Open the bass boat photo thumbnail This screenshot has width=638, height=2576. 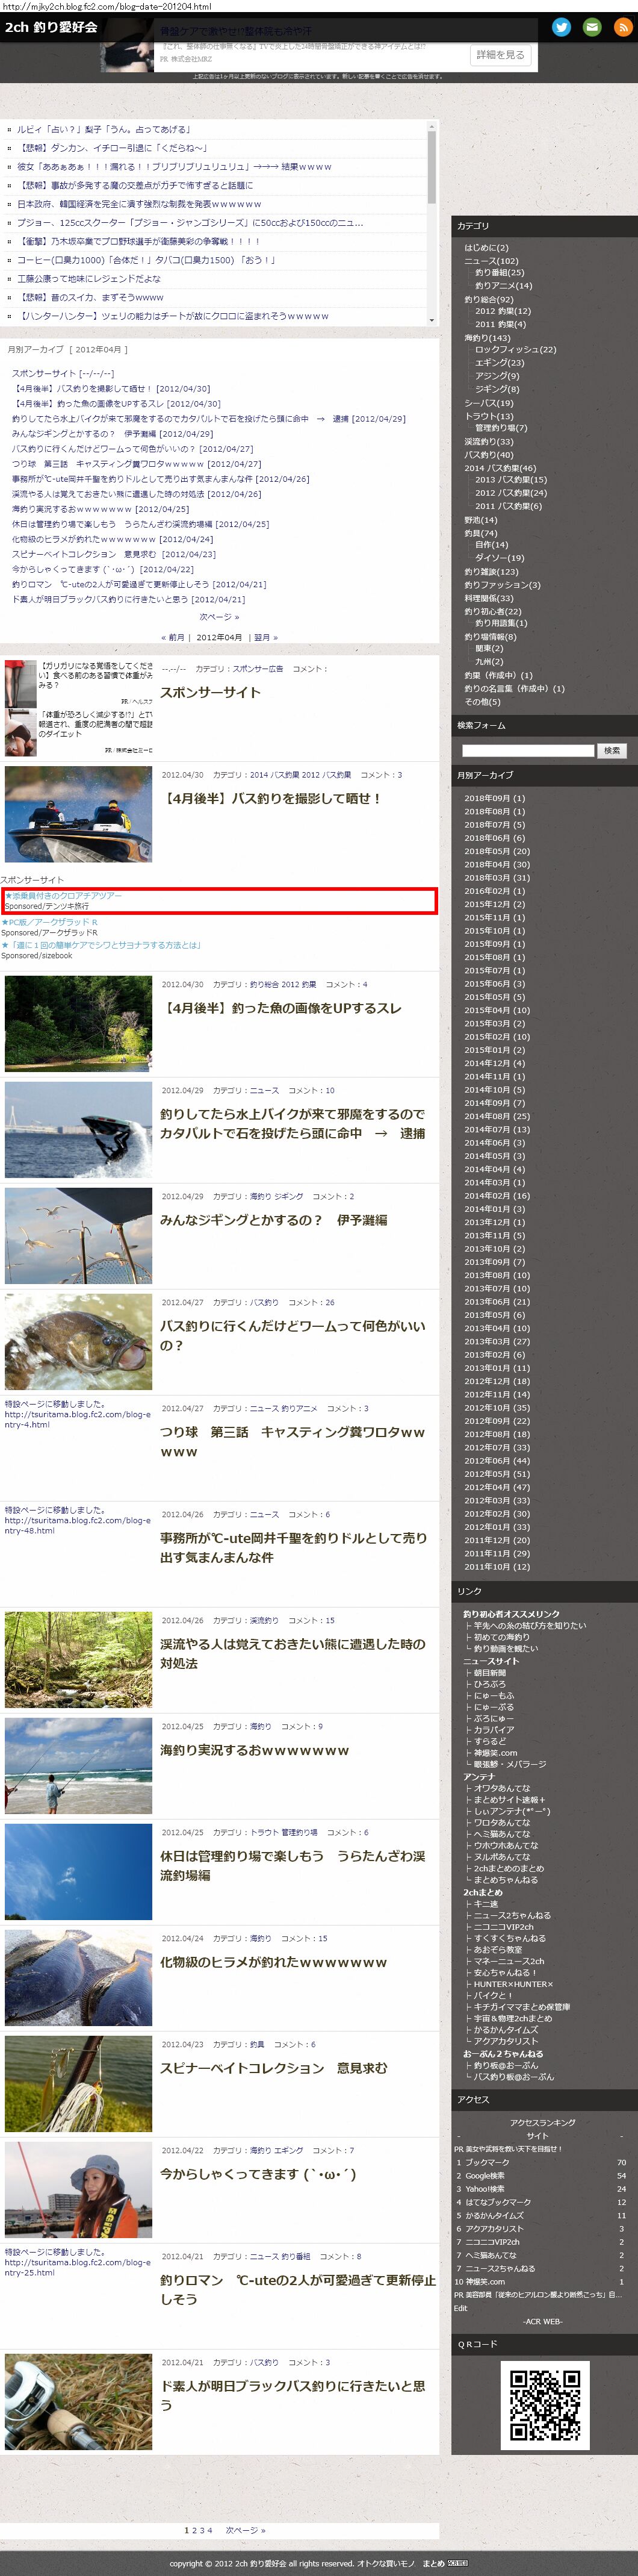[x=78, y=814]
